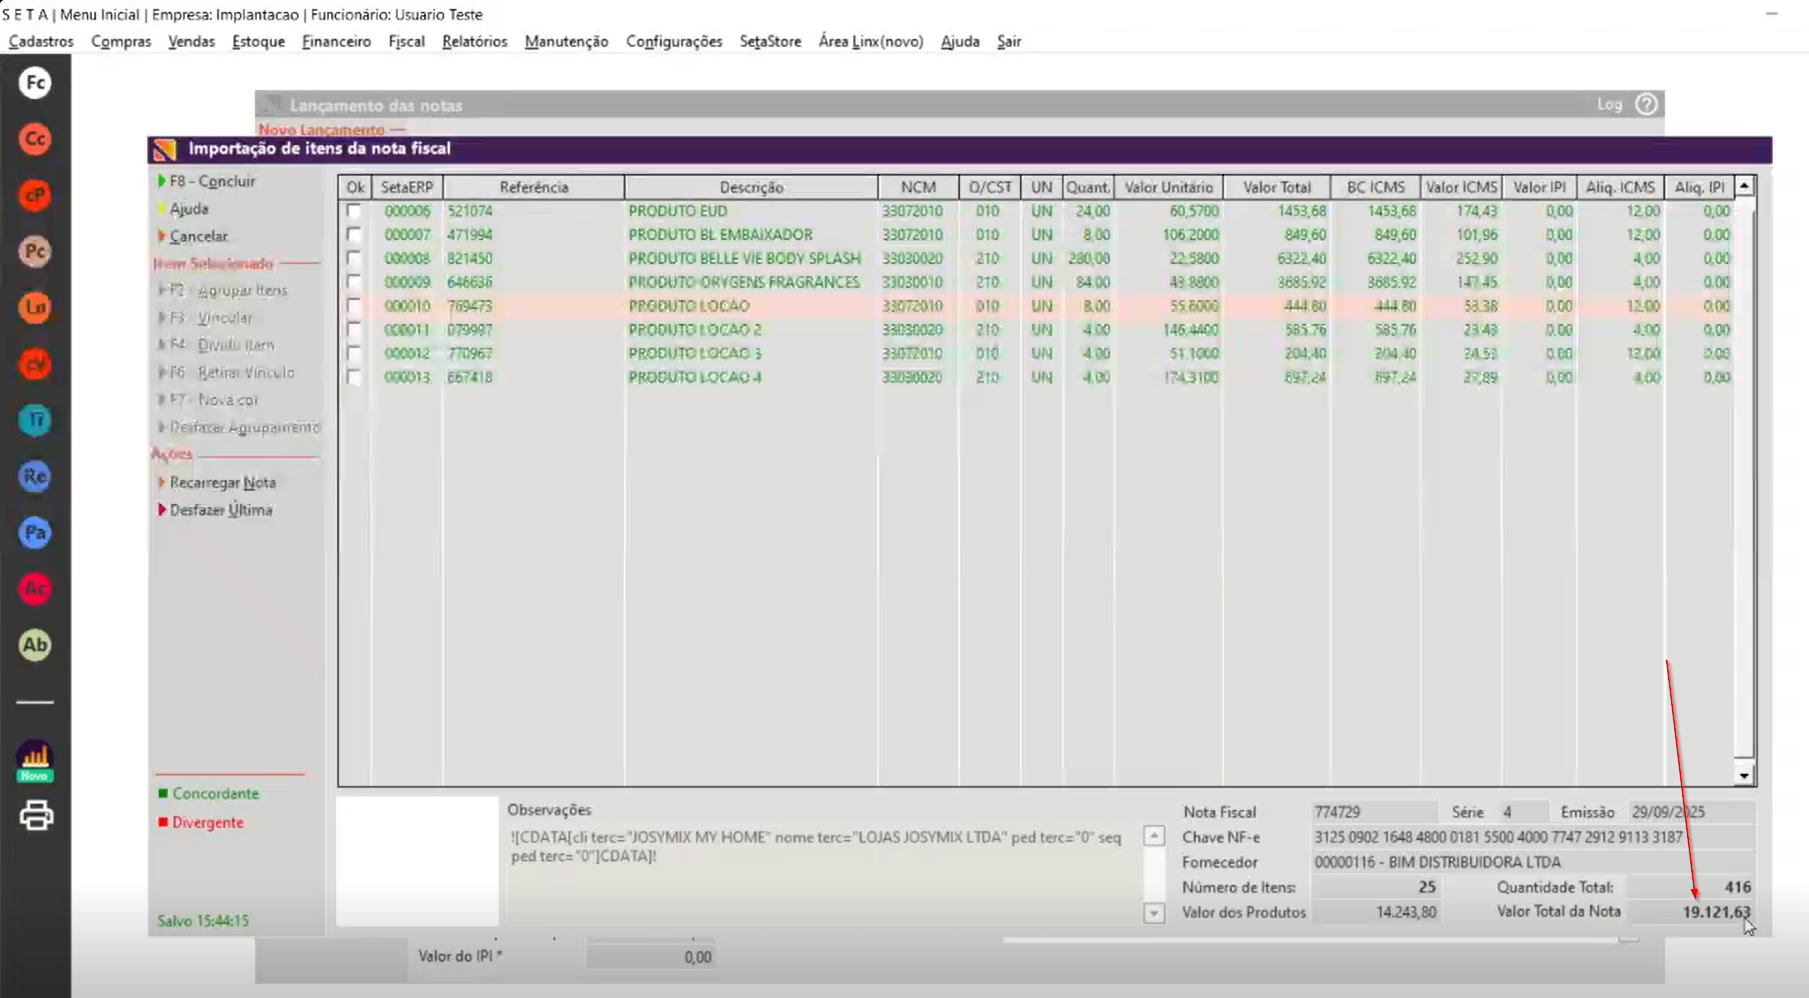The height and width of the screenshot is (998, 1809).
Task: Click the Referência column header
Action: [534, 187]
